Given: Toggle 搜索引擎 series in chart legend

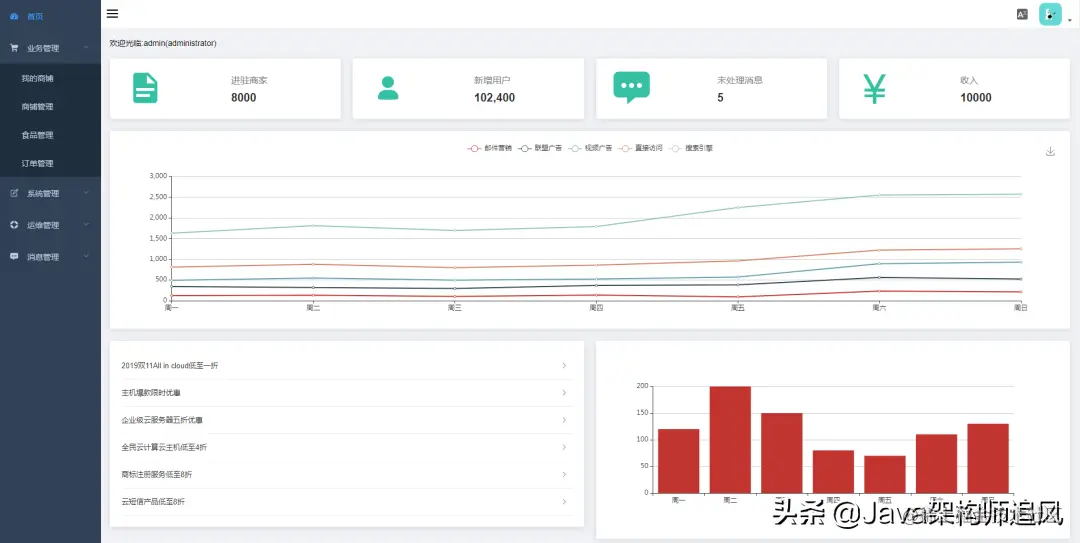Looking at the screenshot, I should tap(691, 148).
